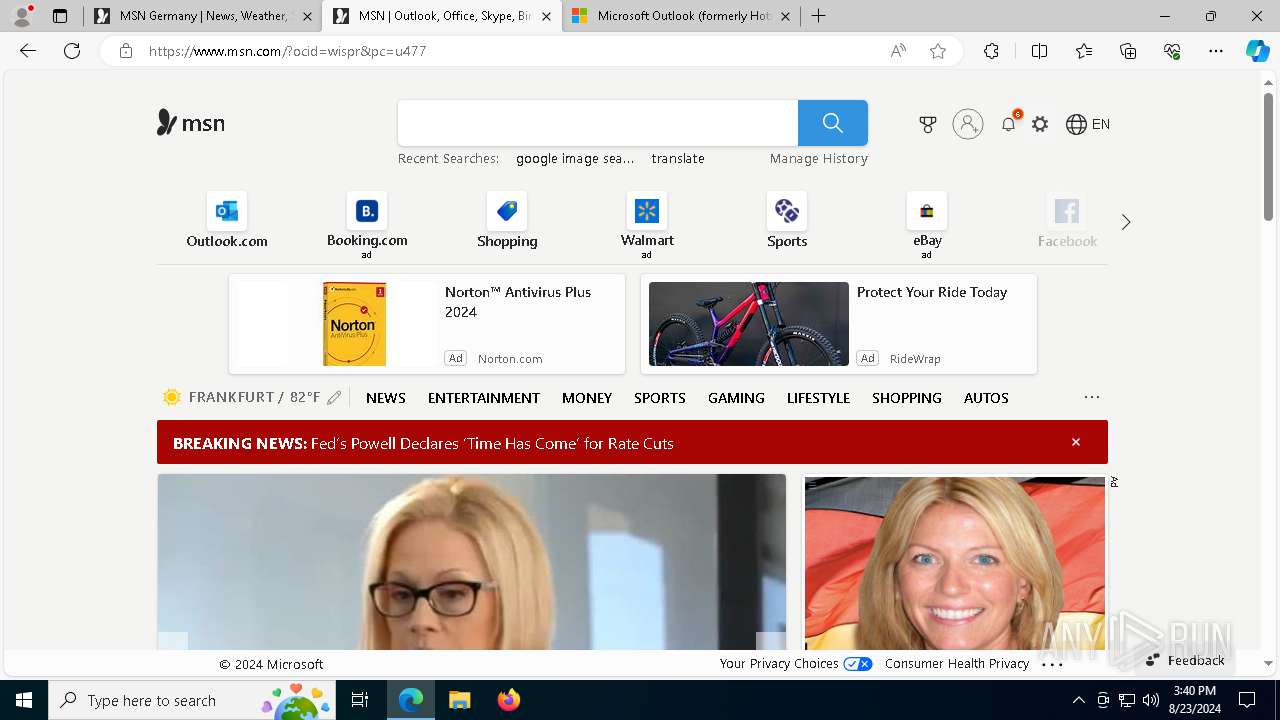The height and width of the screenshot is (720, 1280).
Task: Open Walmart shortcut tile
Action: pyautogui.click(x=647, y=225)
